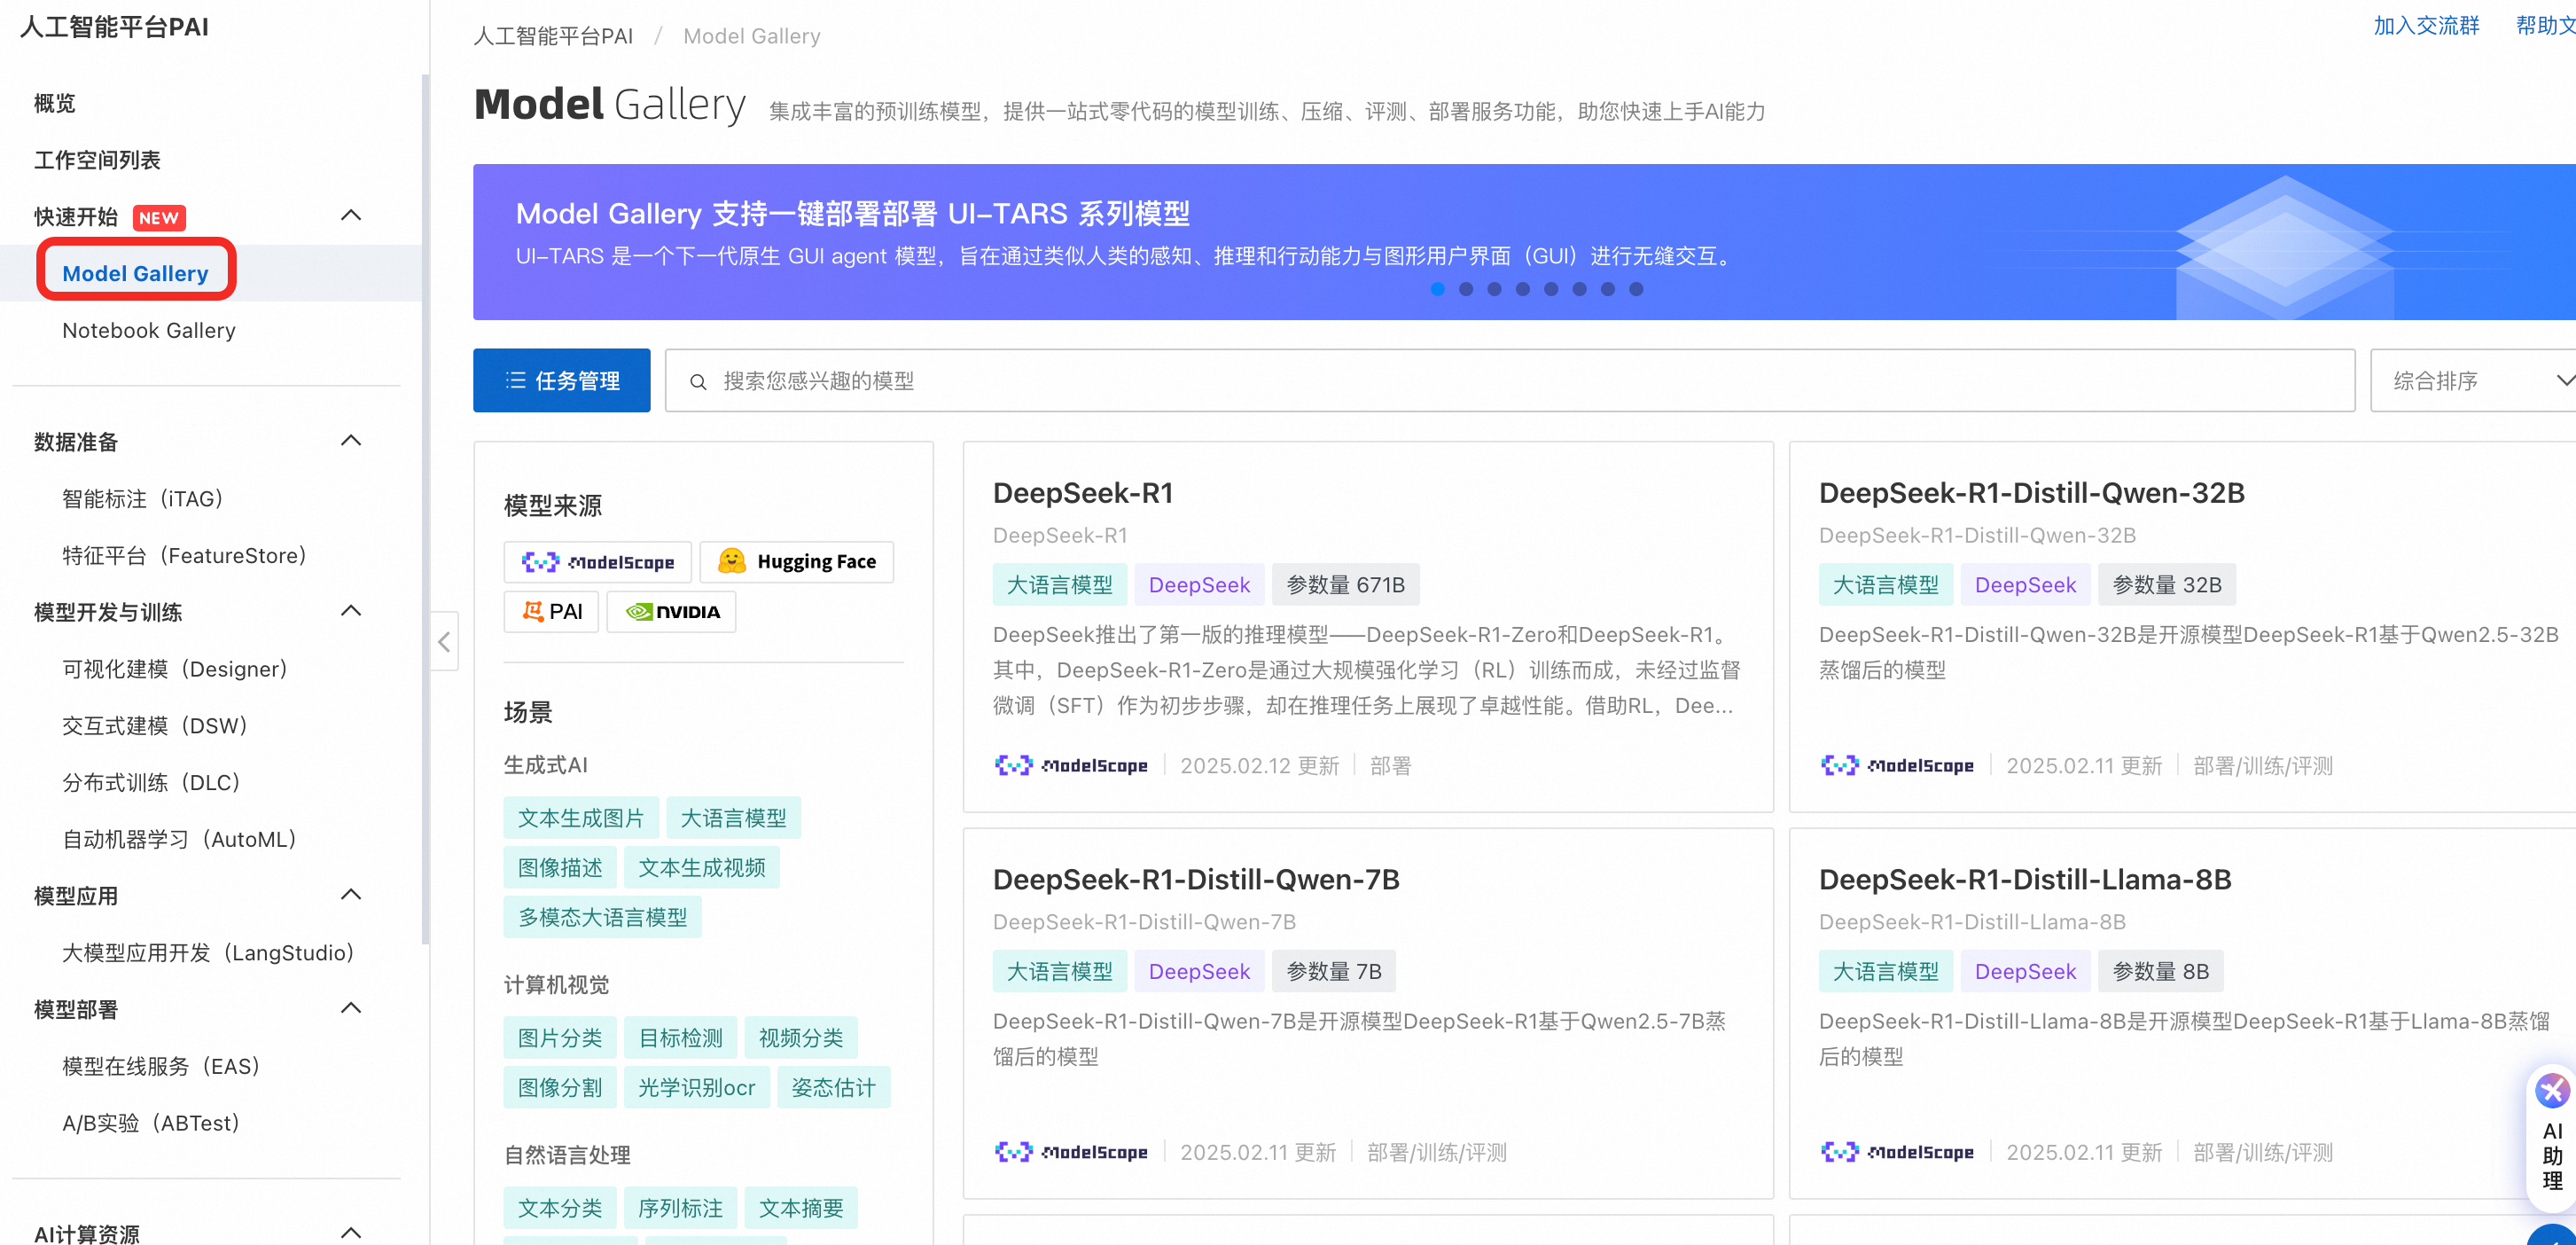Filter models by PAI source
Viewport: 2576px width, 1245px height.
coord(551,612)
